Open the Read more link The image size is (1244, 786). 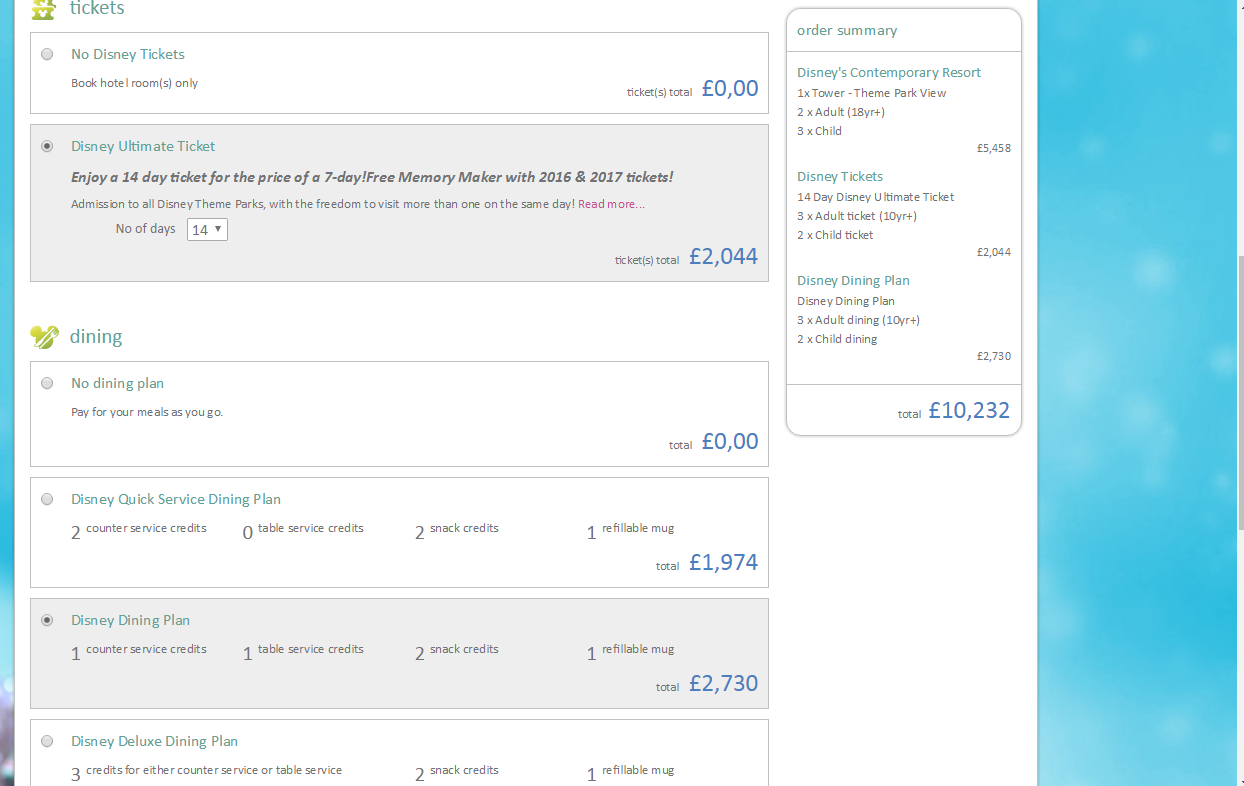(x=611, y=204)
